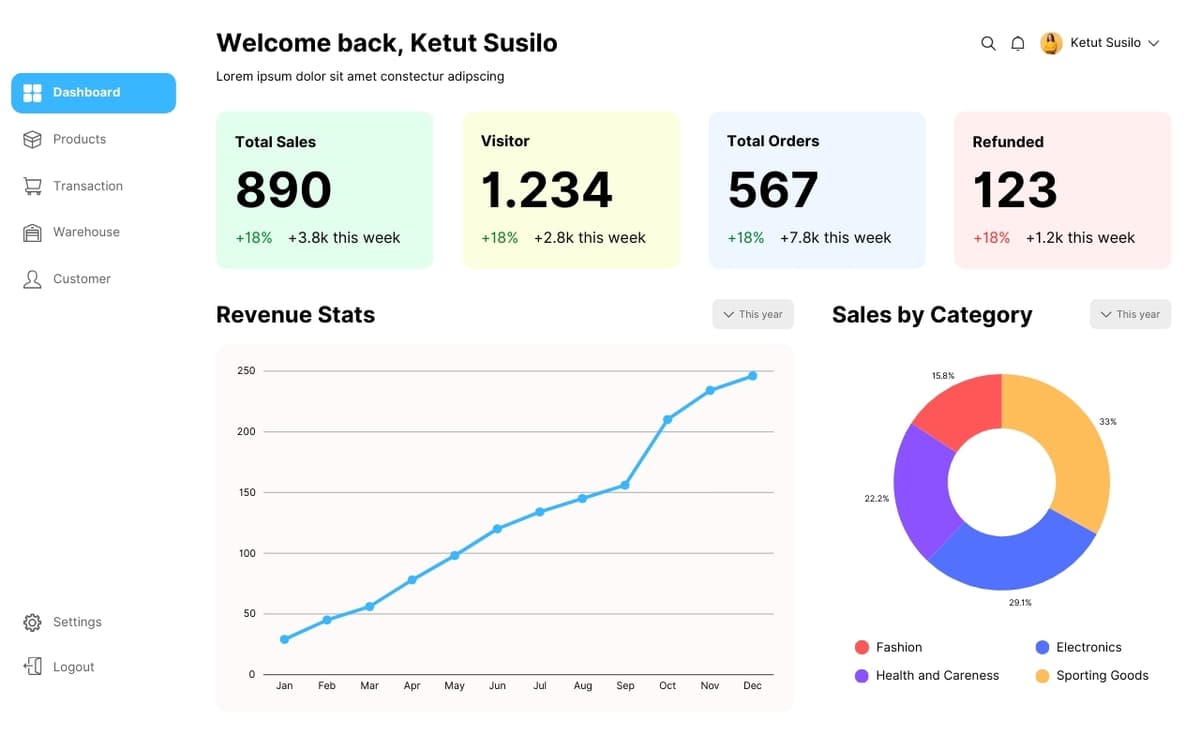
Task: Navigate to the Transaction page
Action: pos(88,186)
